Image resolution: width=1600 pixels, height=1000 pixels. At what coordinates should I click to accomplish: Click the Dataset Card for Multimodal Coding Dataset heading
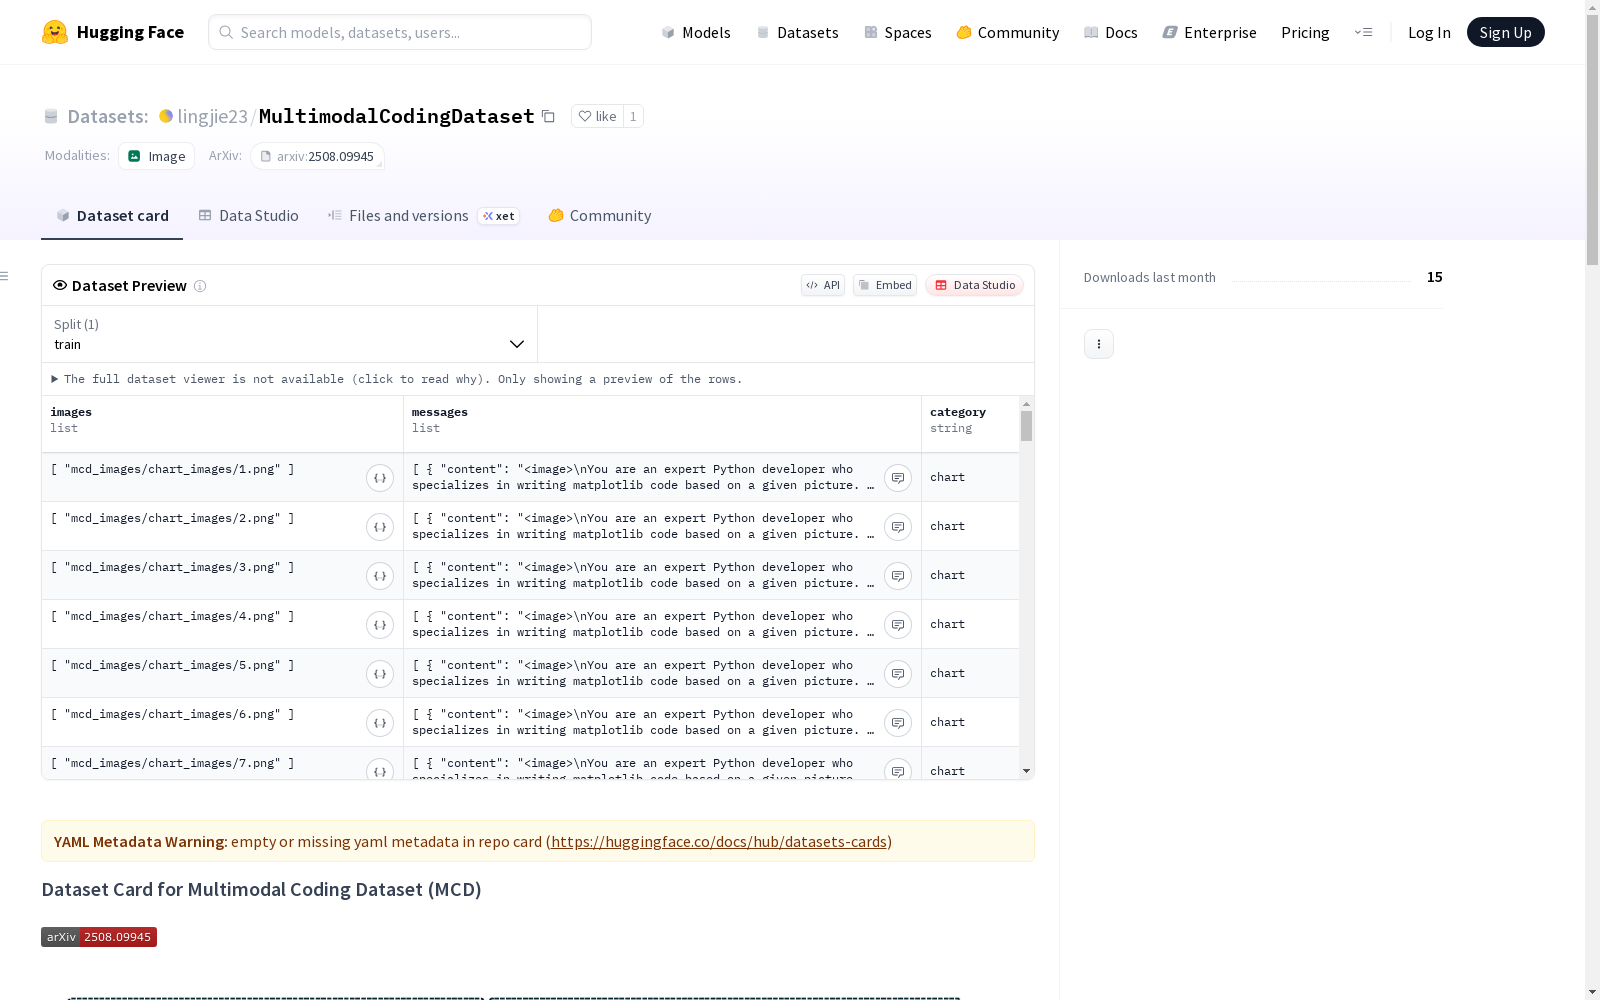point(262,890)
